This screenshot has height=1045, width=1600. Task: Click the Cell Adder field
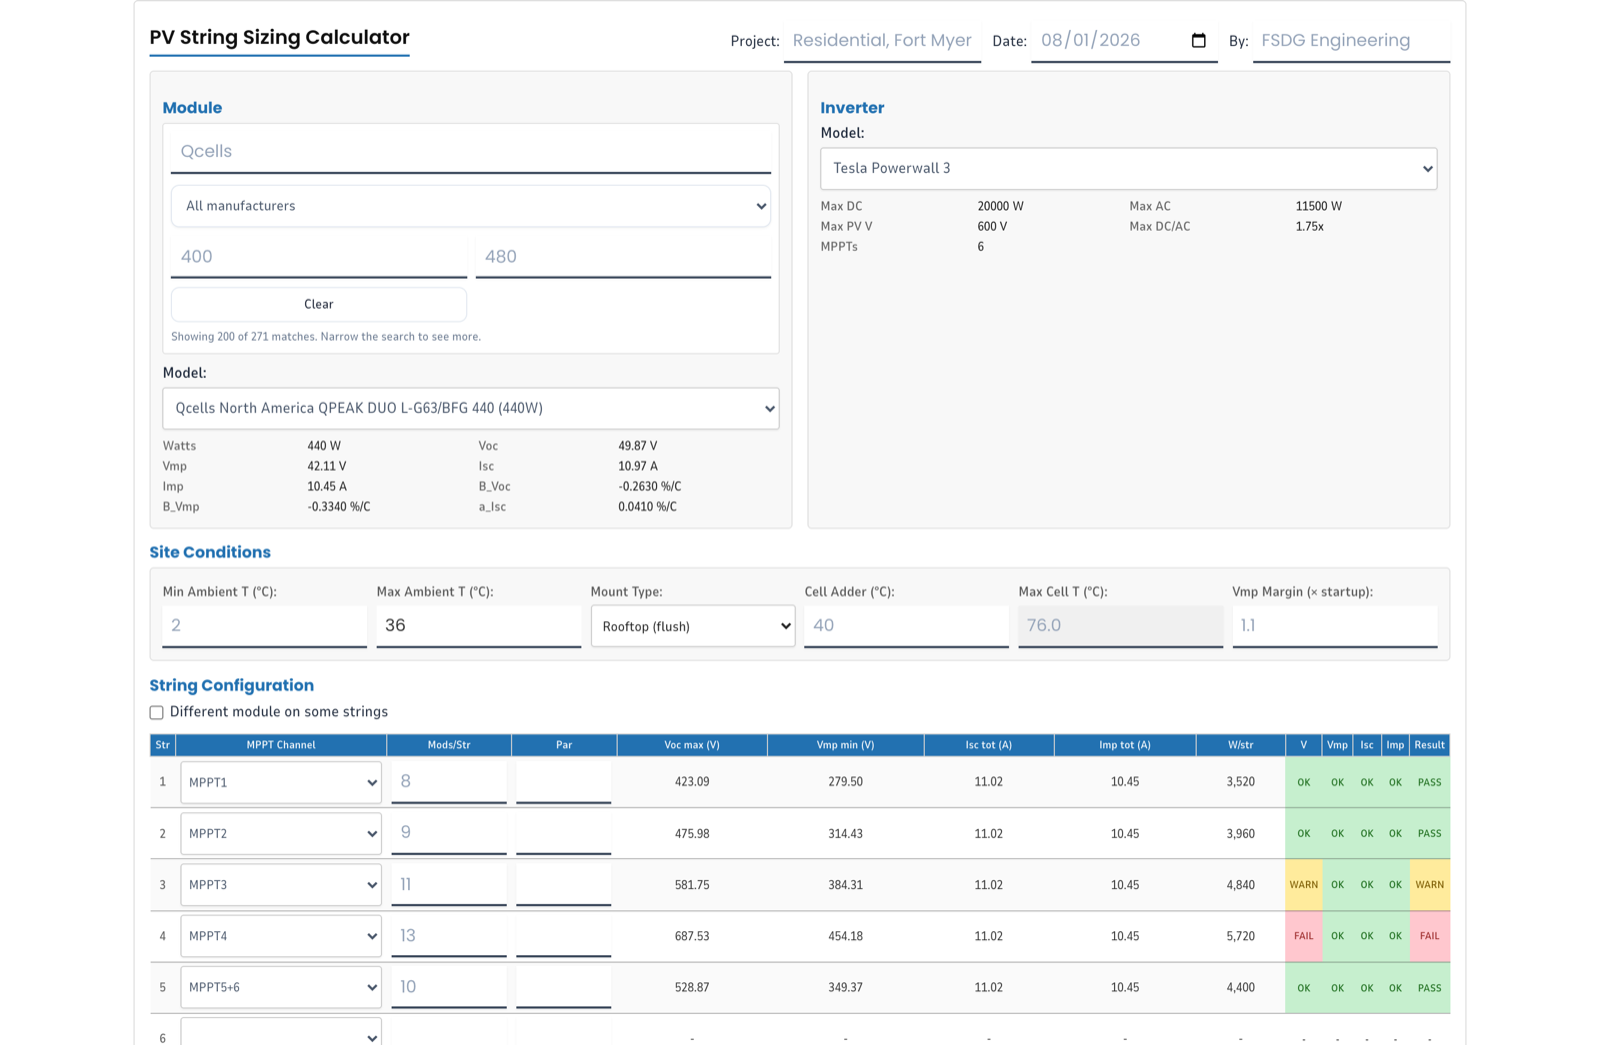coord(906,626)
